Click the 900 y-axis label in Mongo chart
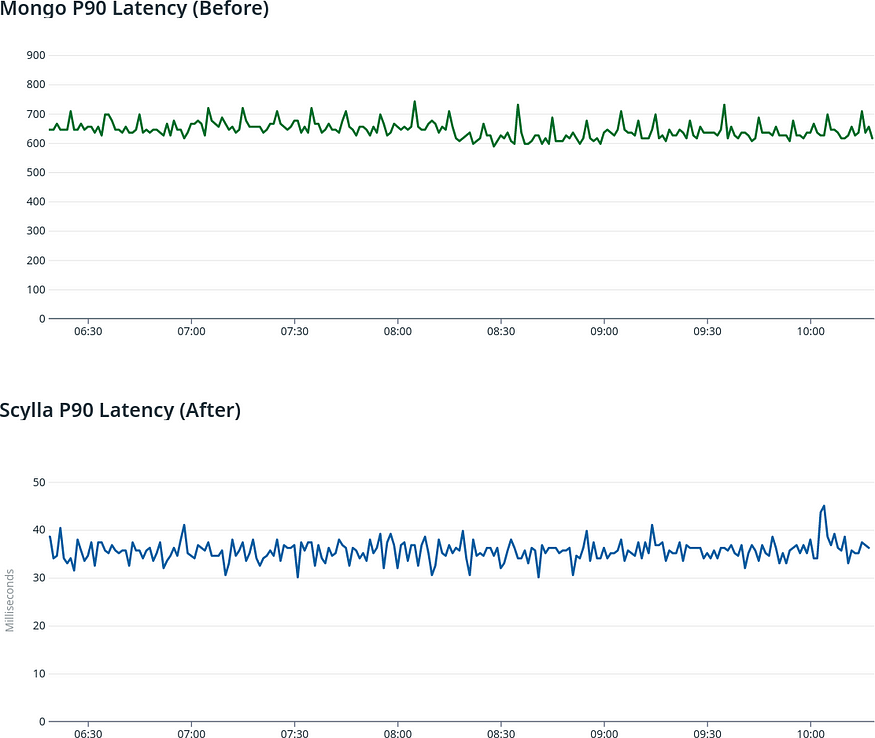Screen dimensions: 875x738 pyautogui.click(x=36, y=55)
